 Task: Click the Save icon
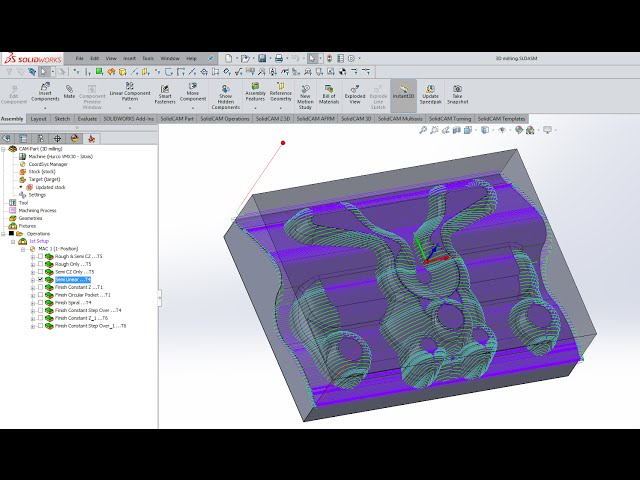(262, 58)
